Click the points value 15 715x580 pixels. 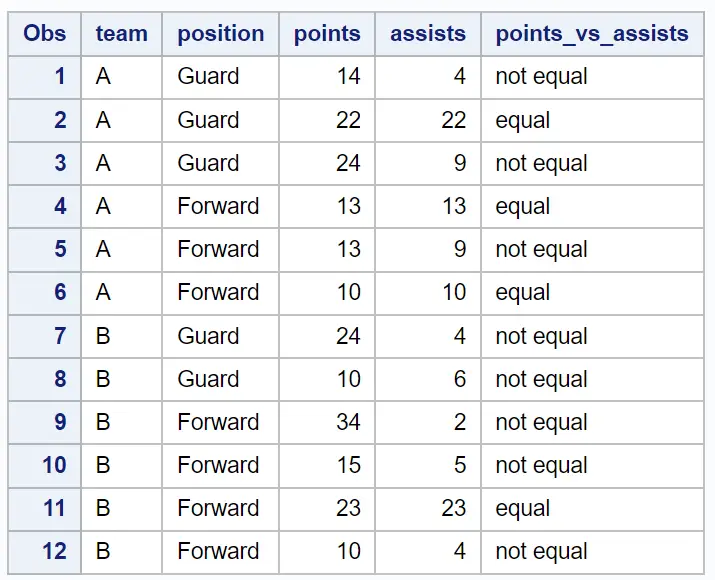pyautogui.click(x=348, y=465)
